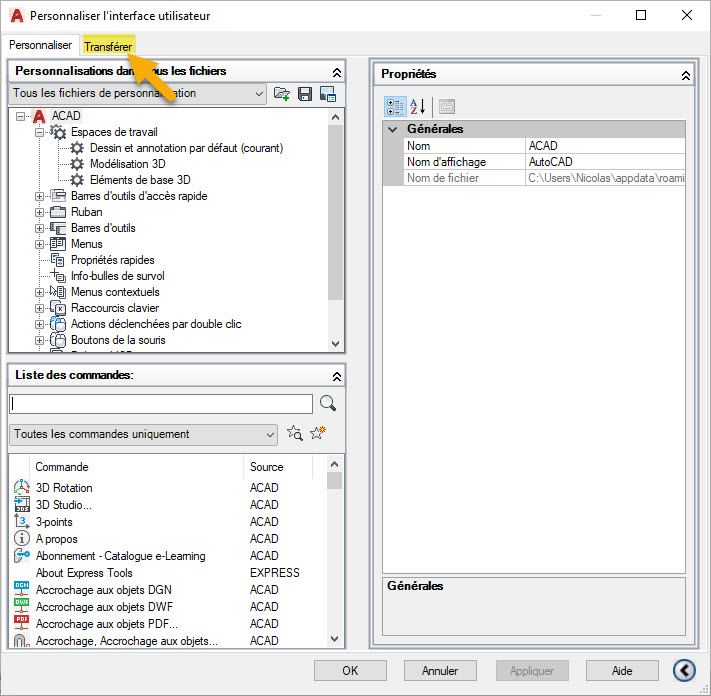Click the command list scrollbar down arrow
This screenshot has width=711, height=696.
[335, 639]
